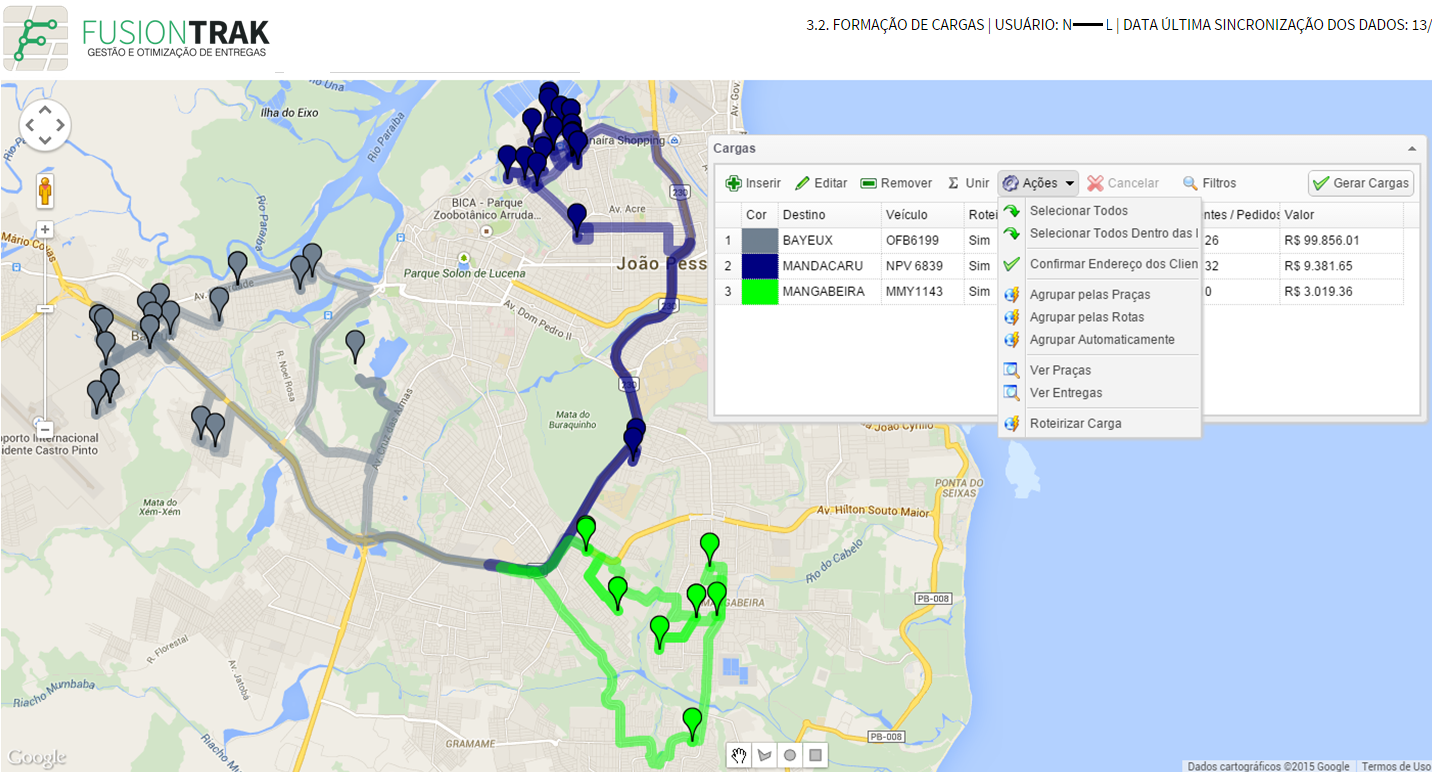Screen dimensions: 1432x775
Task: Zoom in with the map plus button
Action: 45,229
